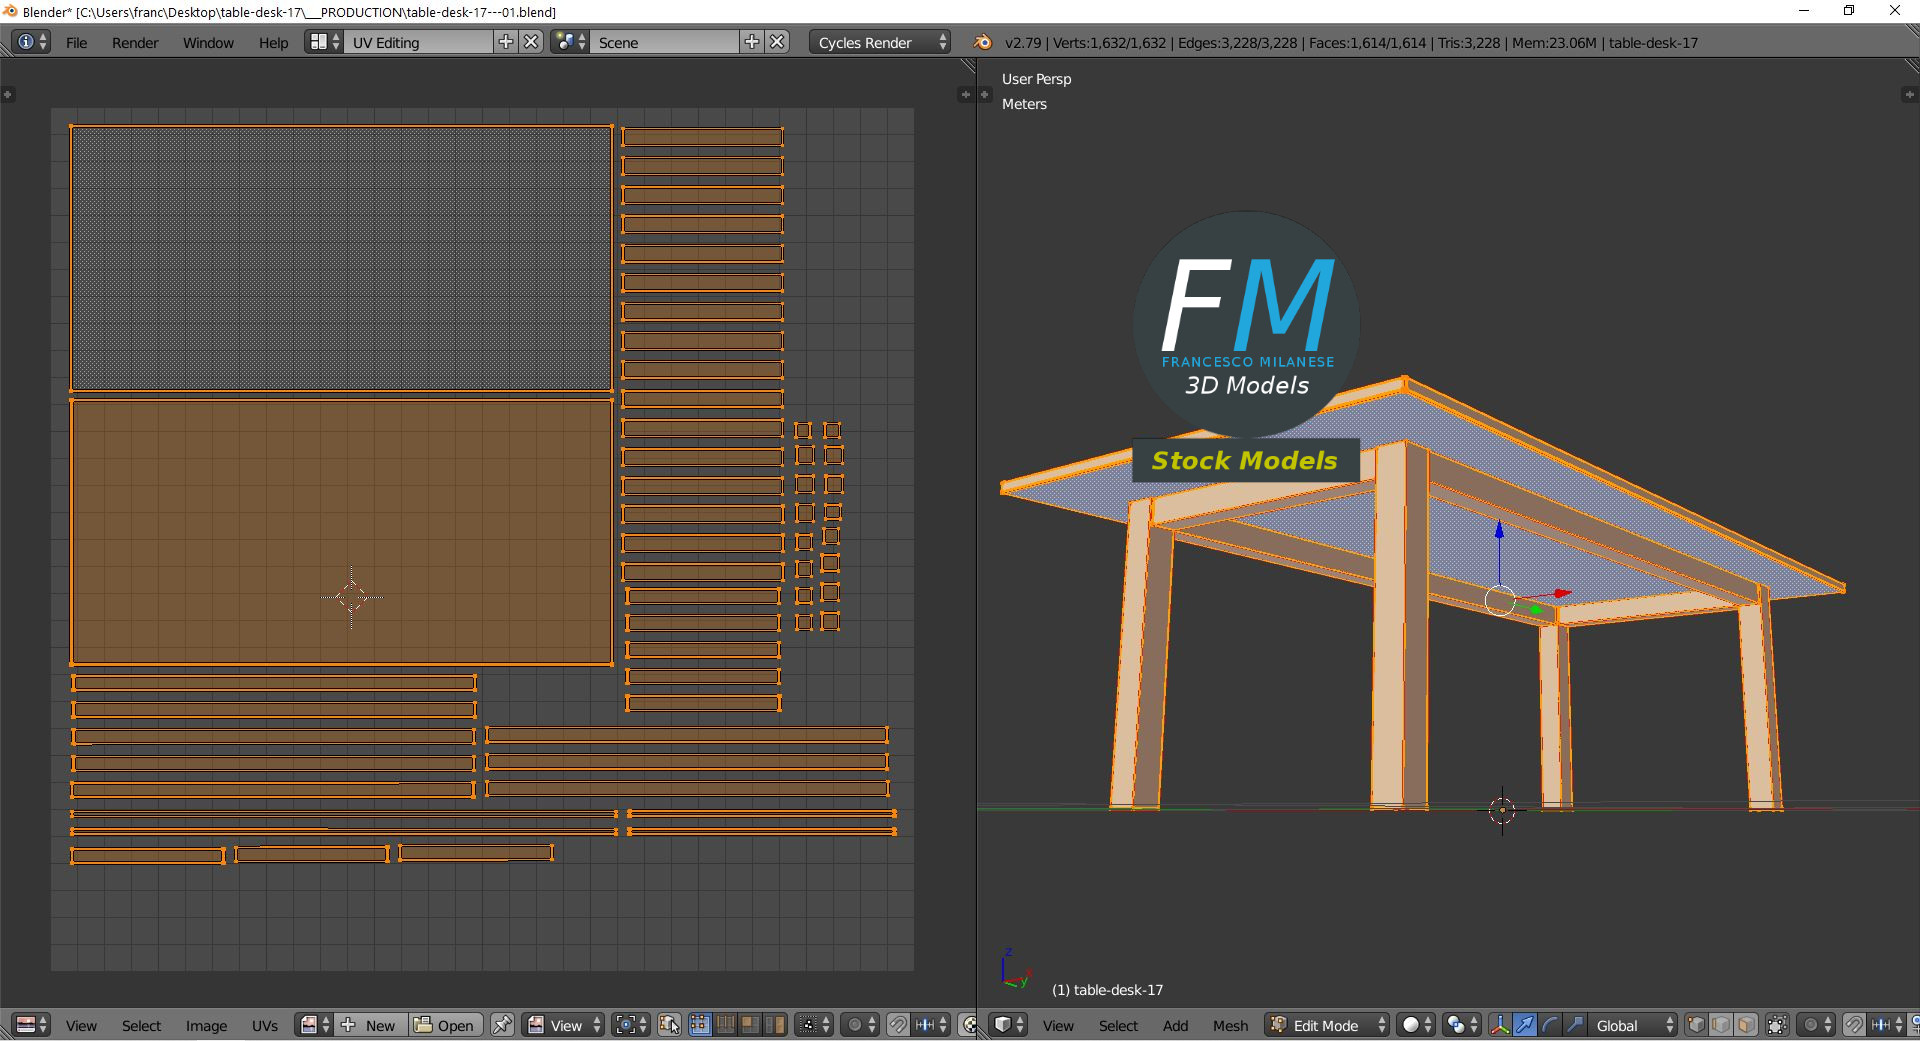Click the pin image icon
Screen dimensions: 1920x1041
coord(502,1025)
